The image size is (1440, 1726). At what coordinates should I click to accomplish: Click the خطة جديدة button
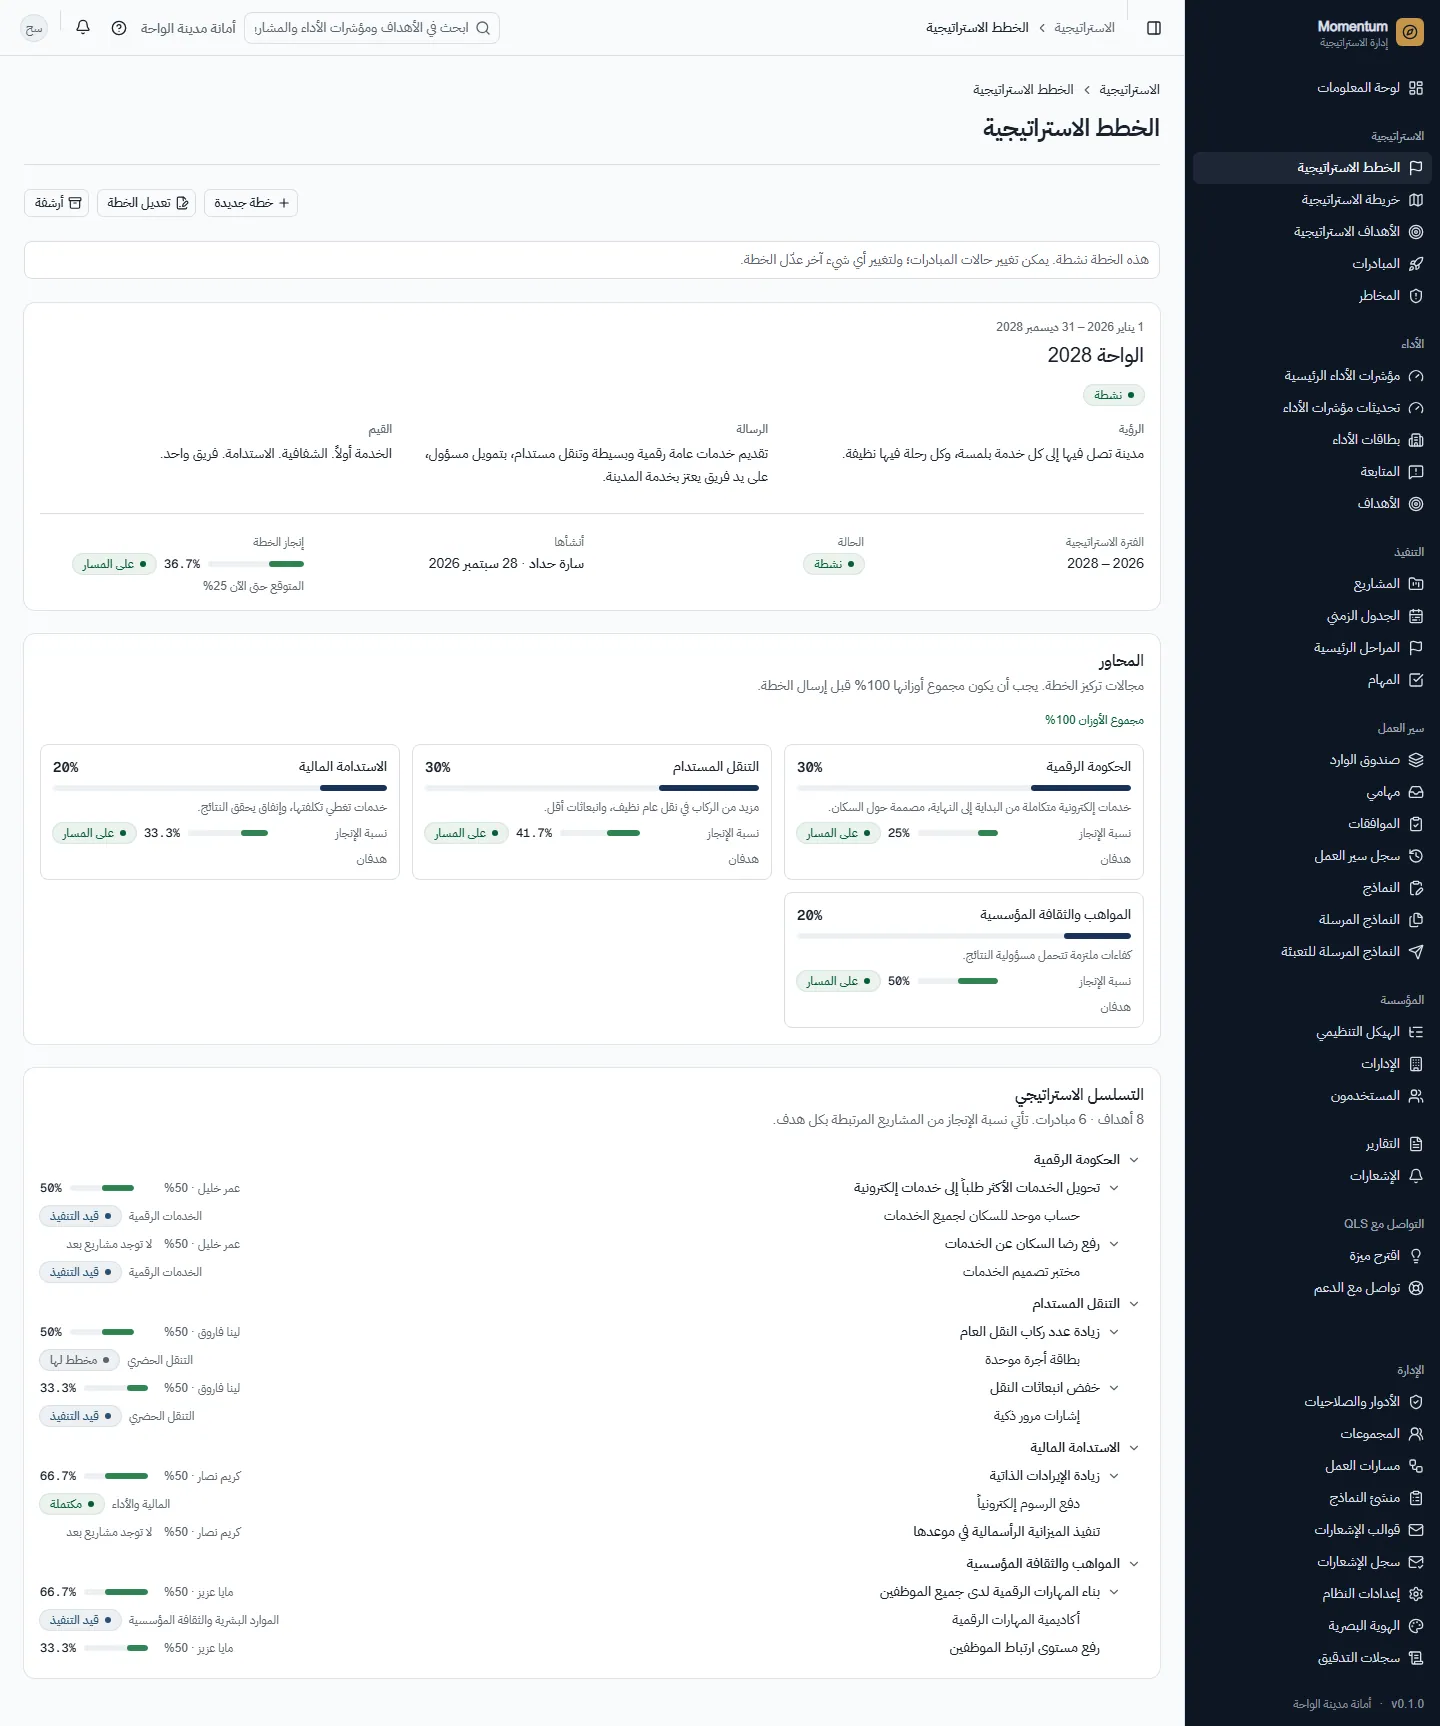point(251,203)
